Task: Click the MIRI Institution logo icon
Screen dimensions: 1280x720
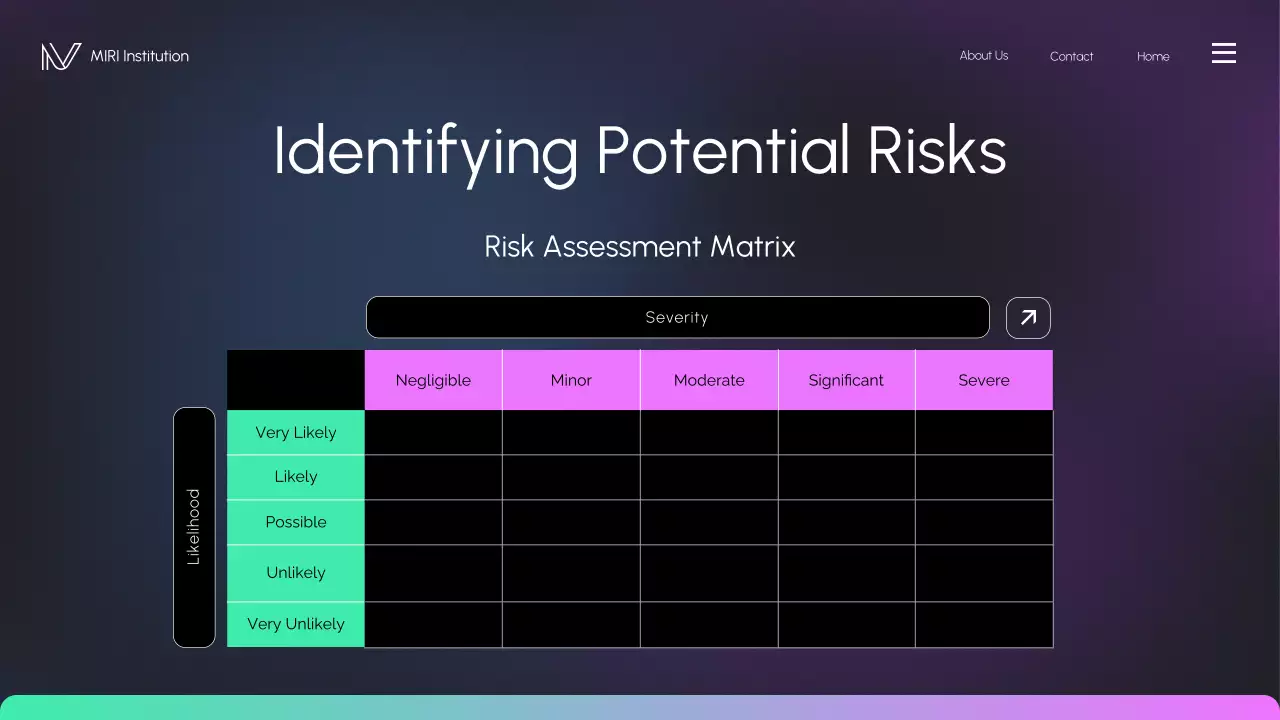Action: point(58,56)
